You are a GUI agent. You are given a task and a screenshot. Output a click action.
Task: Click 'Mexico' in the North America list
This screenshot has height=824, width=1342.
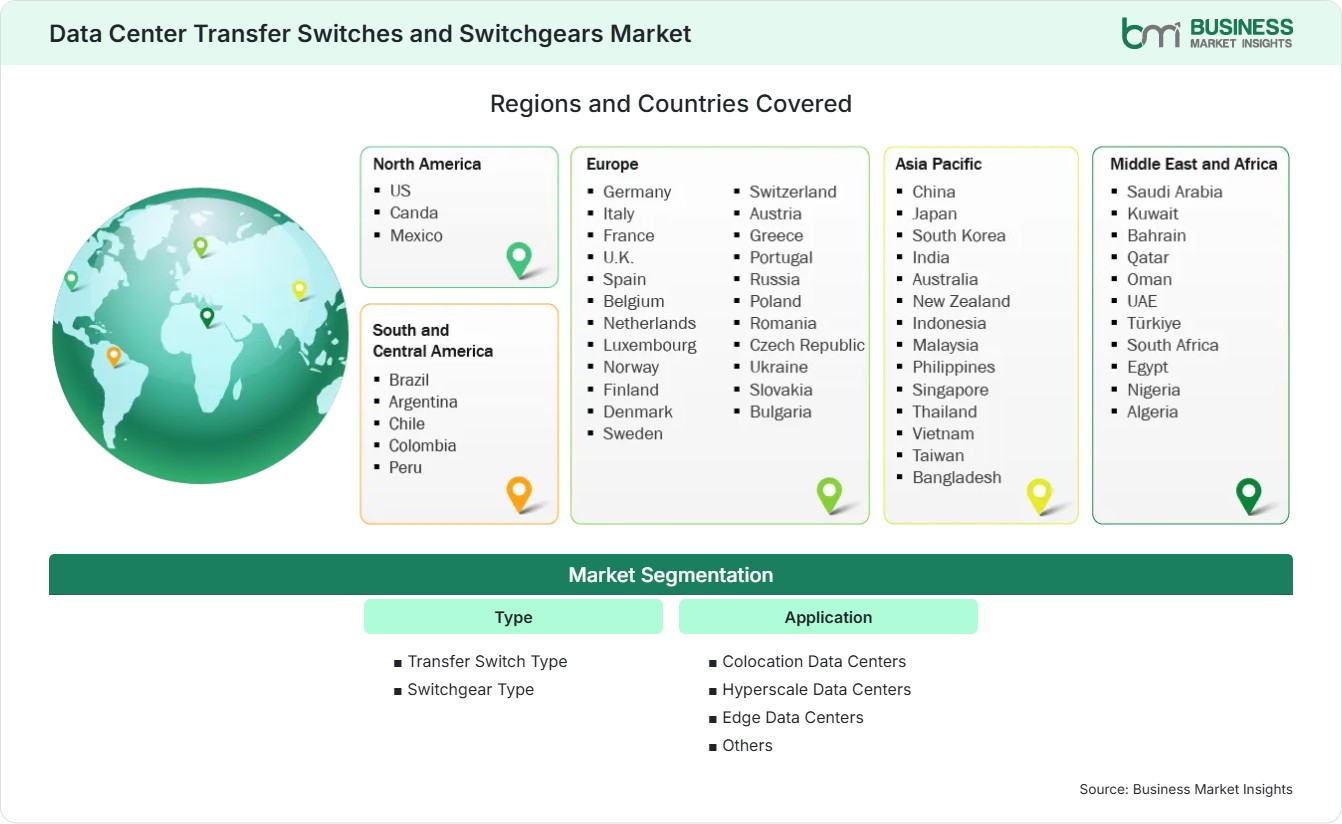click(x=416, y=235)
